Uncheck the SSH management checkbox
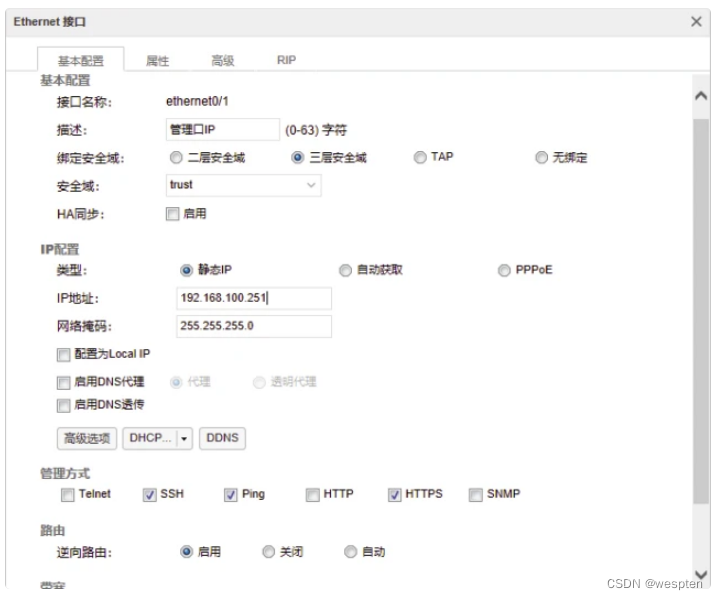Screen dimensions: 718x600 point(151,495)
